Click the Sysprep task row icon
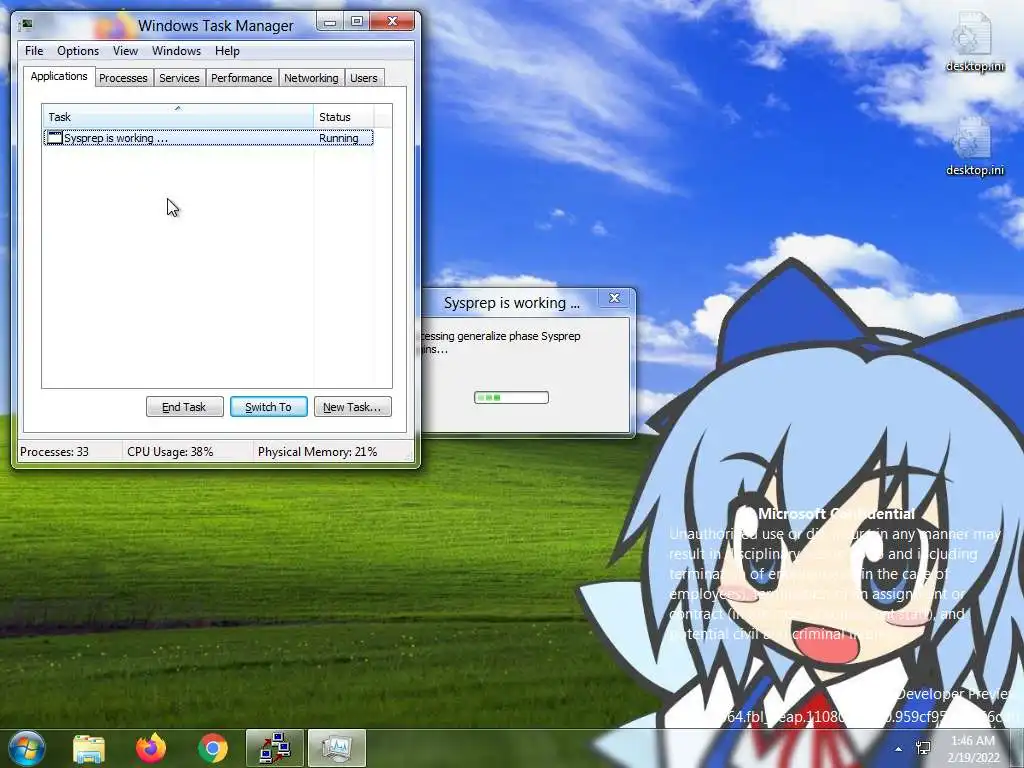The width and height of the screenshot is (1024, 768). pyautogui.click(x=55, y=138)
